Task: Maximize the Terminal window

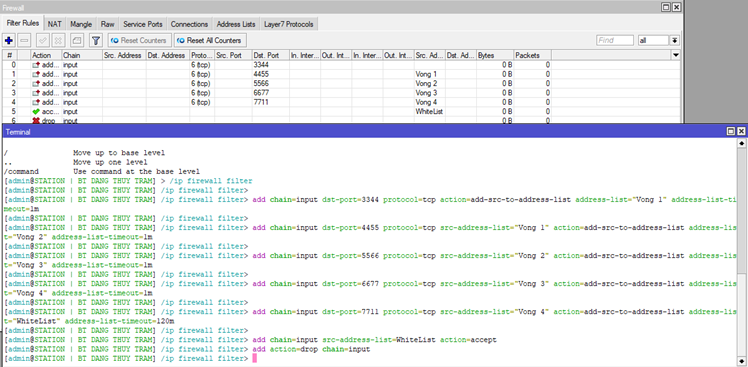Action: point(731,131)
